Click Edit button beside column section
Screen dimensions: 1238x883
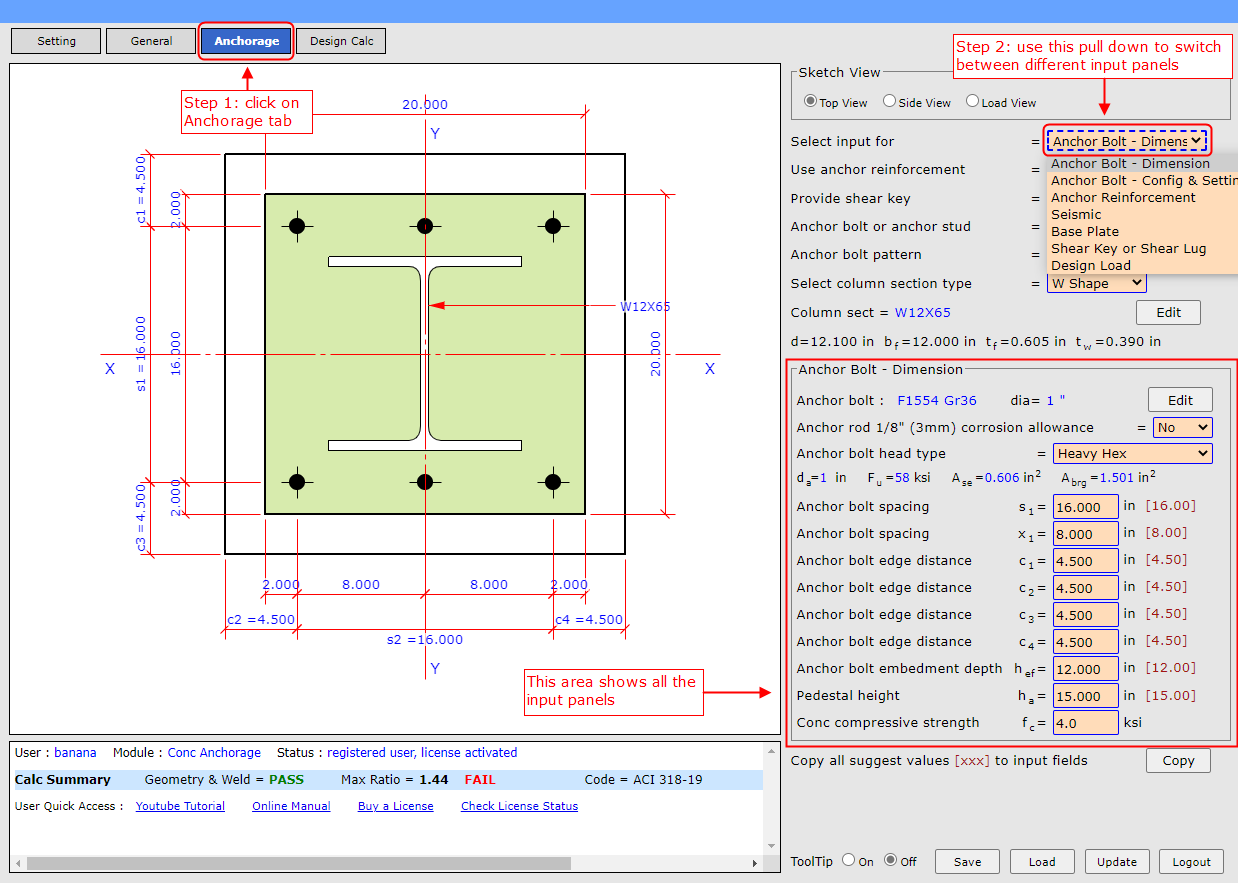(1168, 312)
